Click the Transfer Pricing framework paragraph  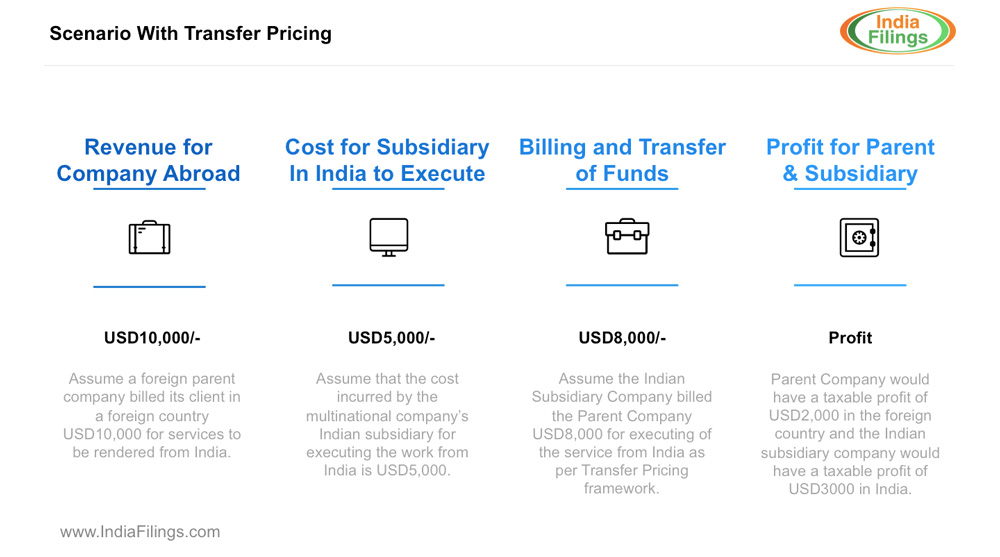[x=622, y=433]
